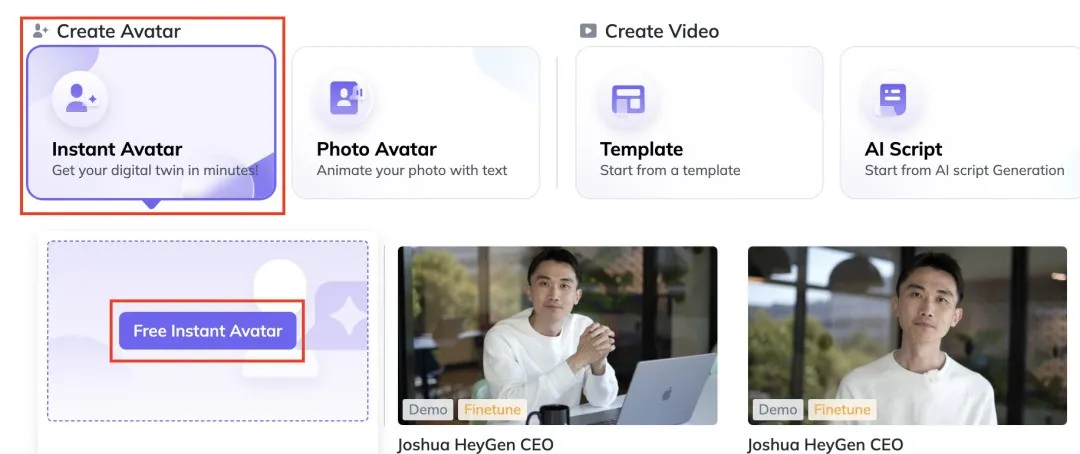Click the AI Script document icon
Viewport: 1080px width, 454px height.
coord(892,98)
